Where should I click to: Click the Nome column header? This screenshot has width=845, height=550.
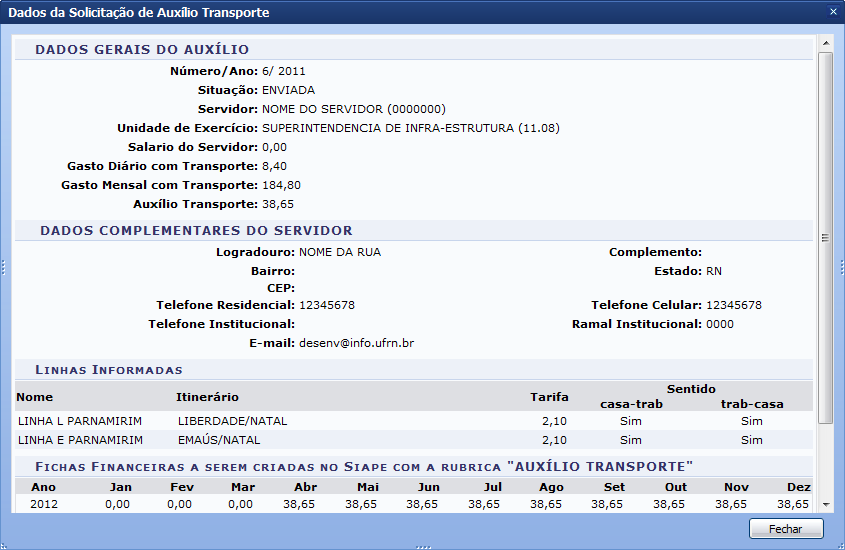[x=35, y=397]
